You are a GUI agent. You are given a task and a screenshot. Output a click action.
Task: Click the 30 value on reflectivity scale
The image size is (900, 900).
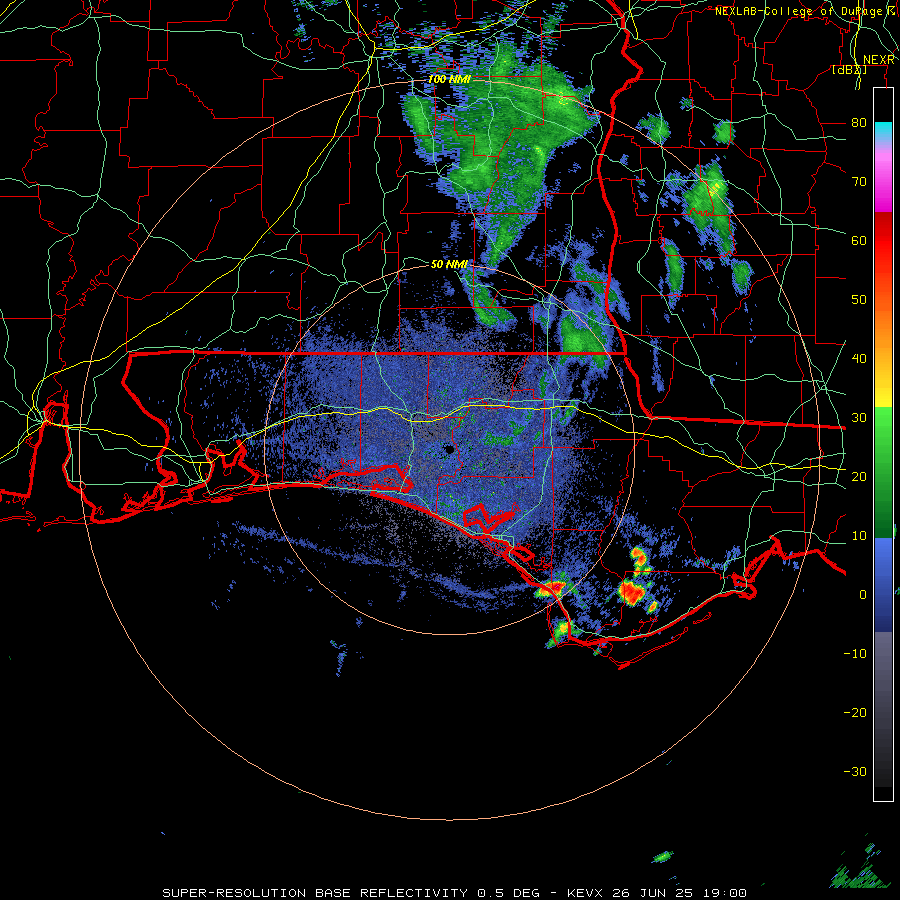[x=859, y=418]
